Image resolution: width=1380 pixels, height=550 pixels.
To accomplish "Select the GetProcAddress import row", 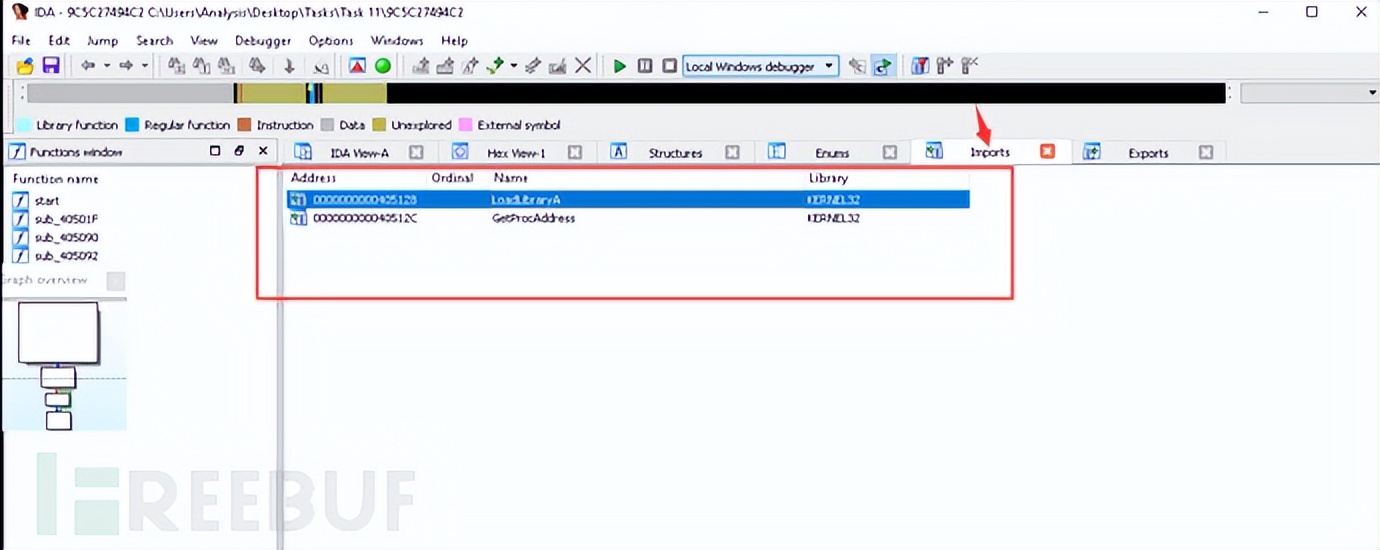I will (628, 218).
